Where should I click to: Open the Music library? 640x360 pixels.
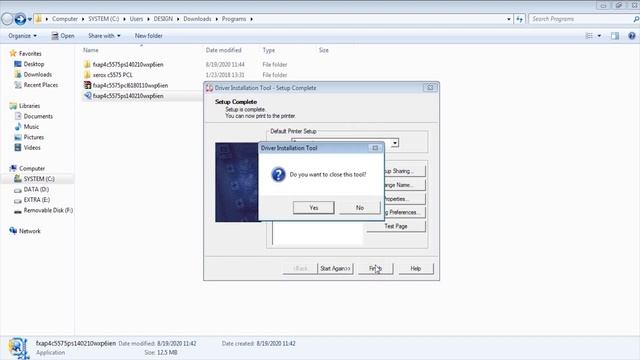(31, 127)
